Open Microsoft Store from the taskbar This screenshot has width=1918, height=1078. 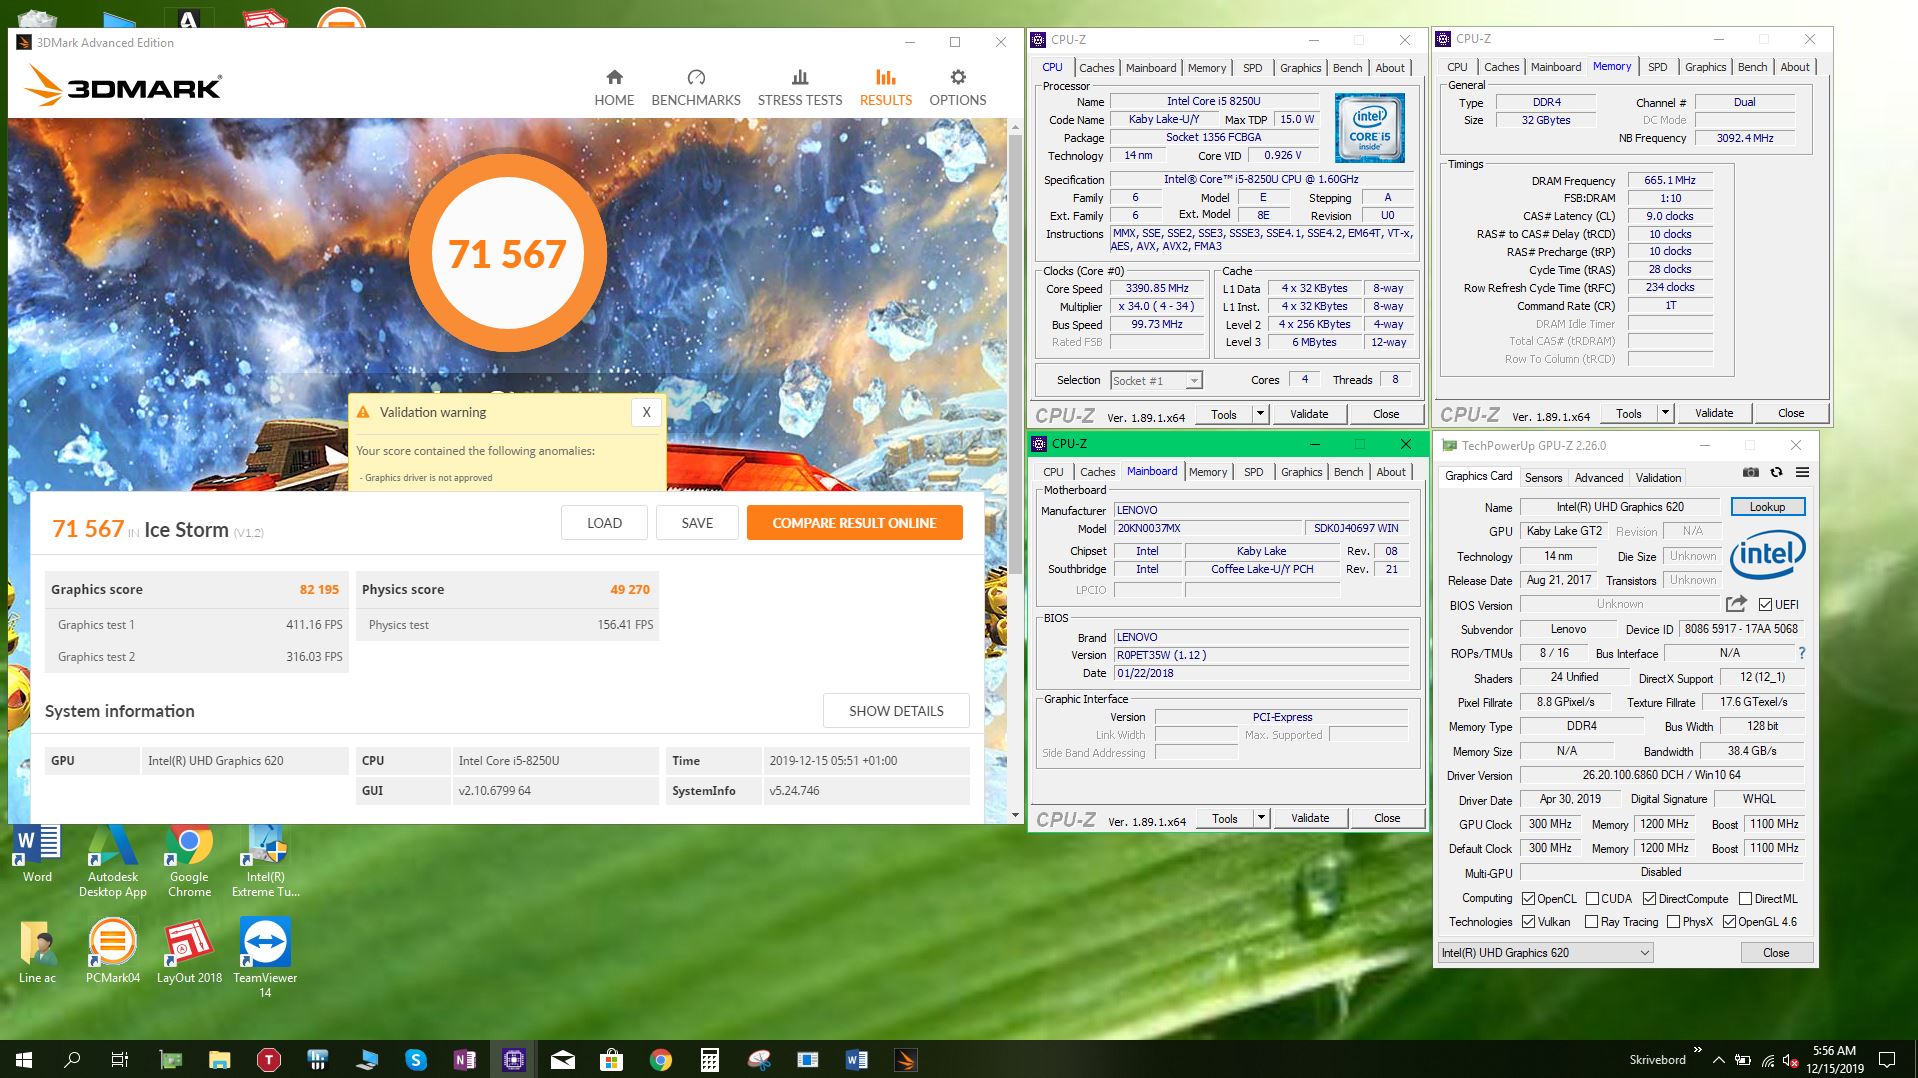(612, 1059)
